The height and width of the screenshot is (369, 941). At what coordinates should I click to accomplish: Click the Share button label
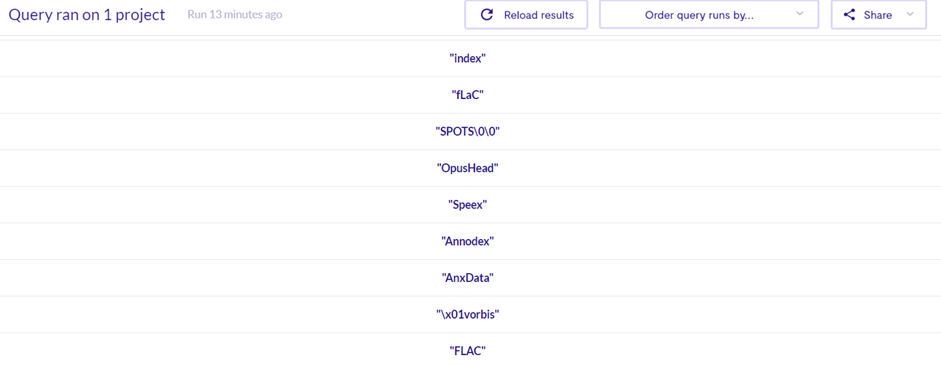pos(877,16)
